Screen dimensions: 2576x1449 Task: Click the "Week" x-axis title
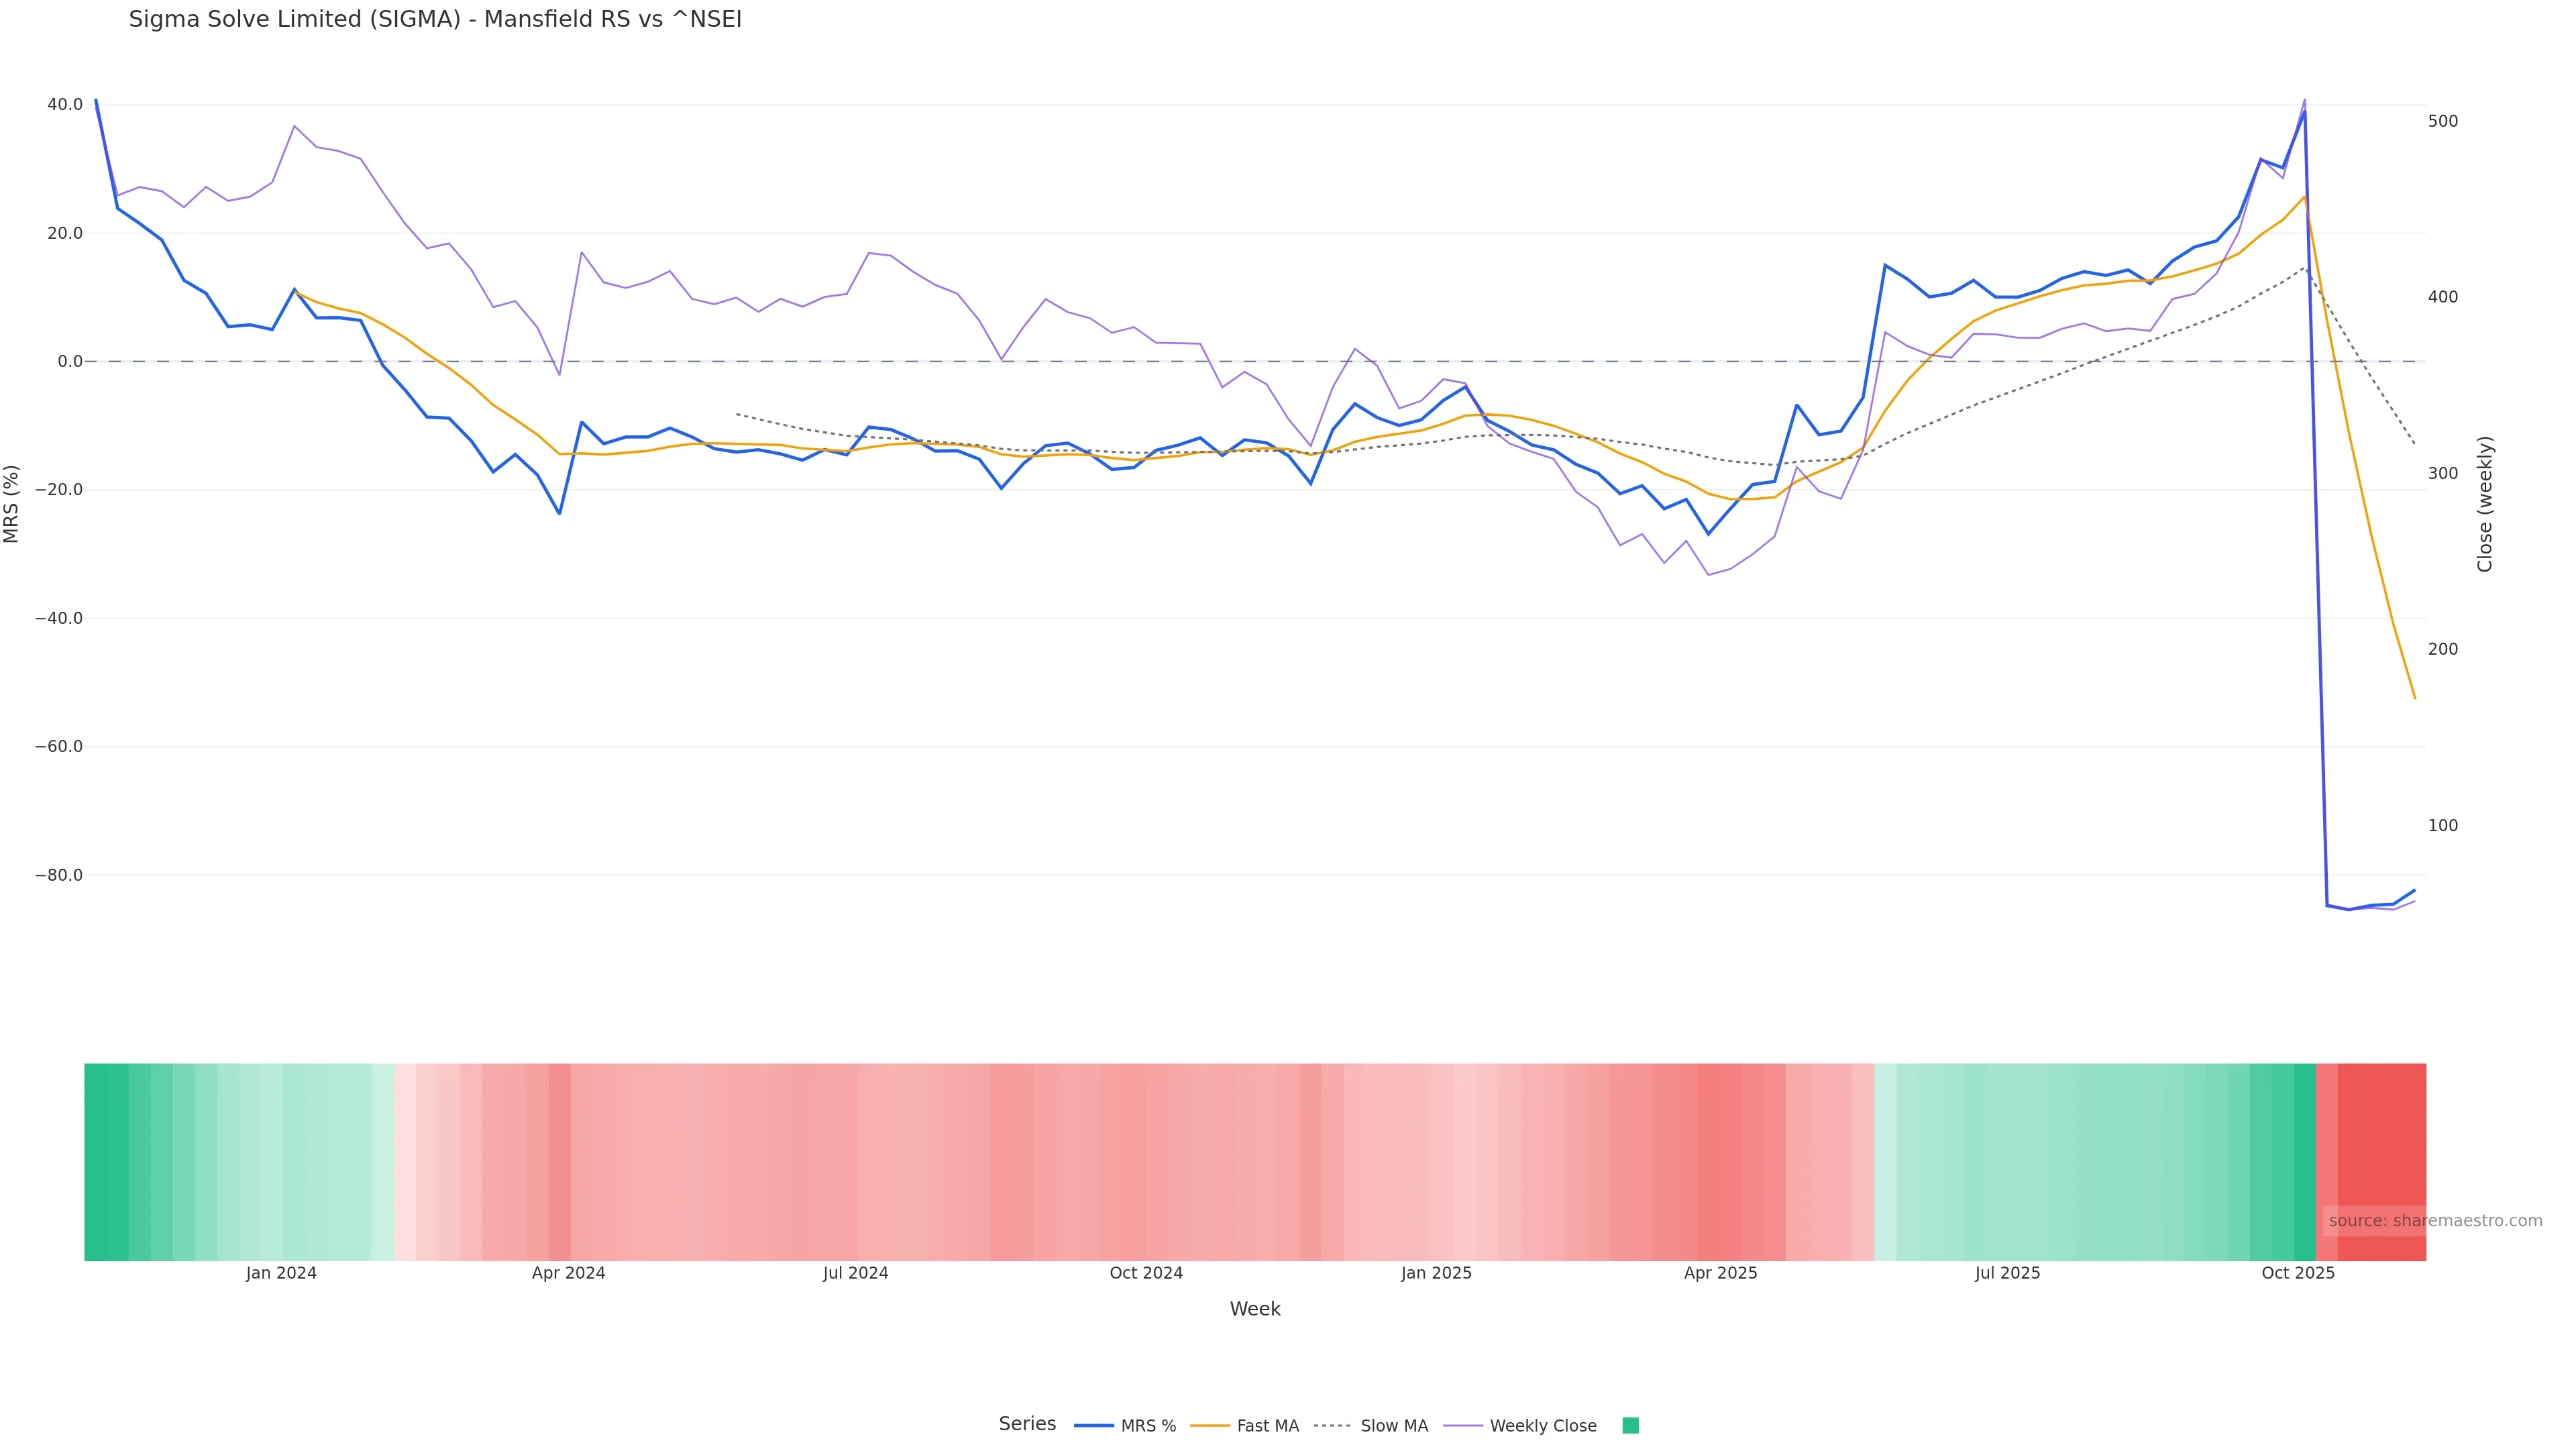(x=1255, y=1309)
